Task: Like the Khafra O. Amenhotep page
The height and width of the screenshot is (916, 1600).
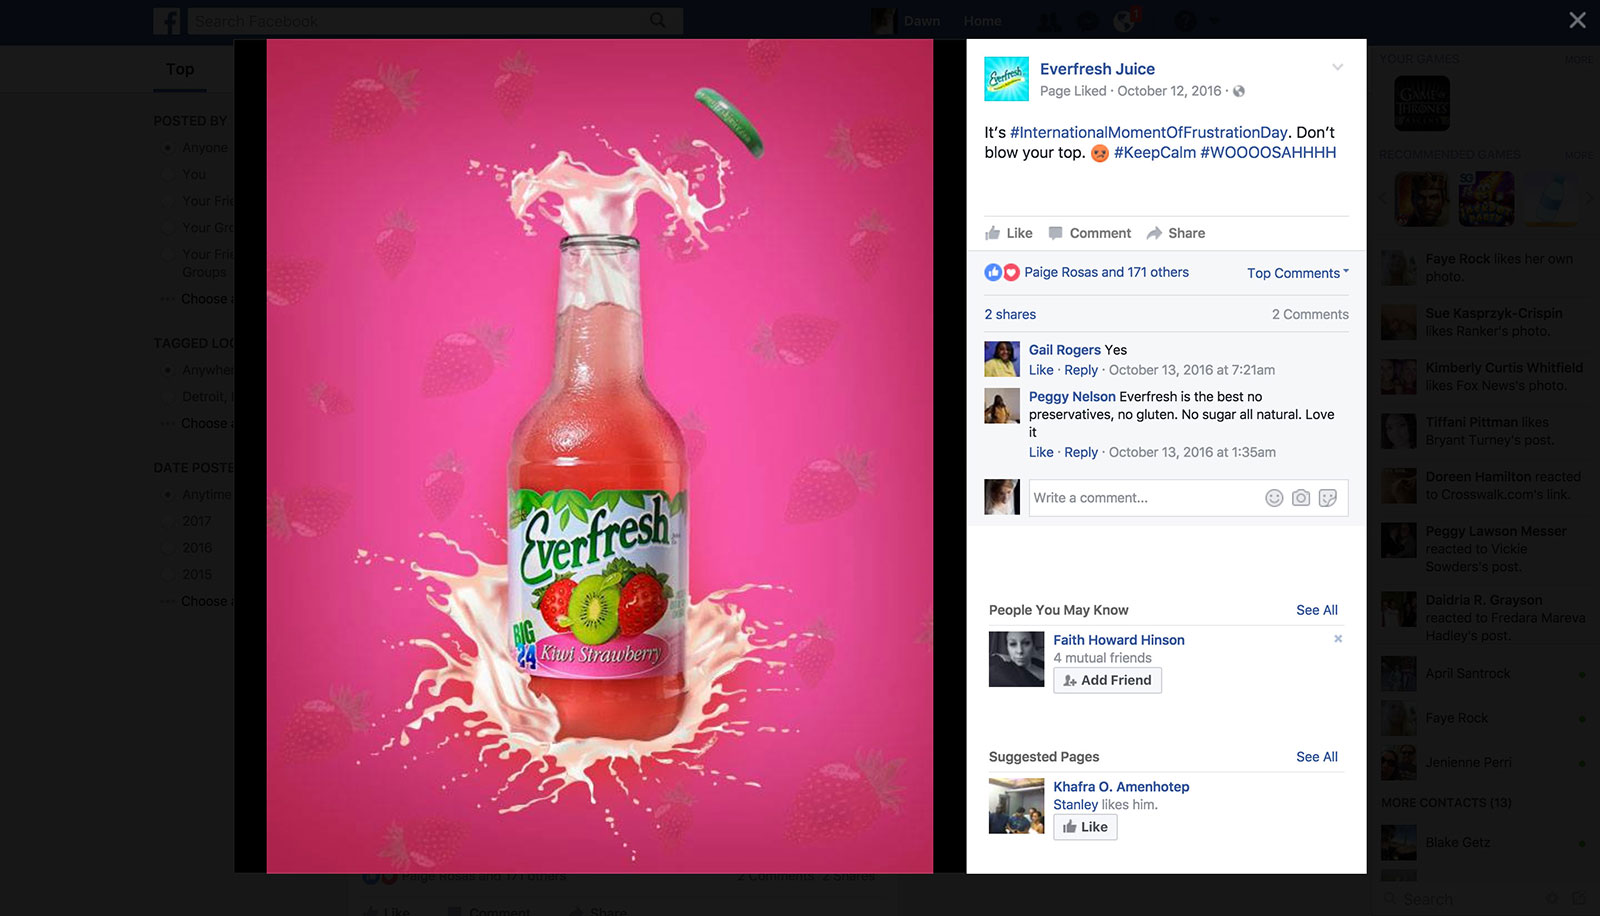Action: coord(1085,827)
